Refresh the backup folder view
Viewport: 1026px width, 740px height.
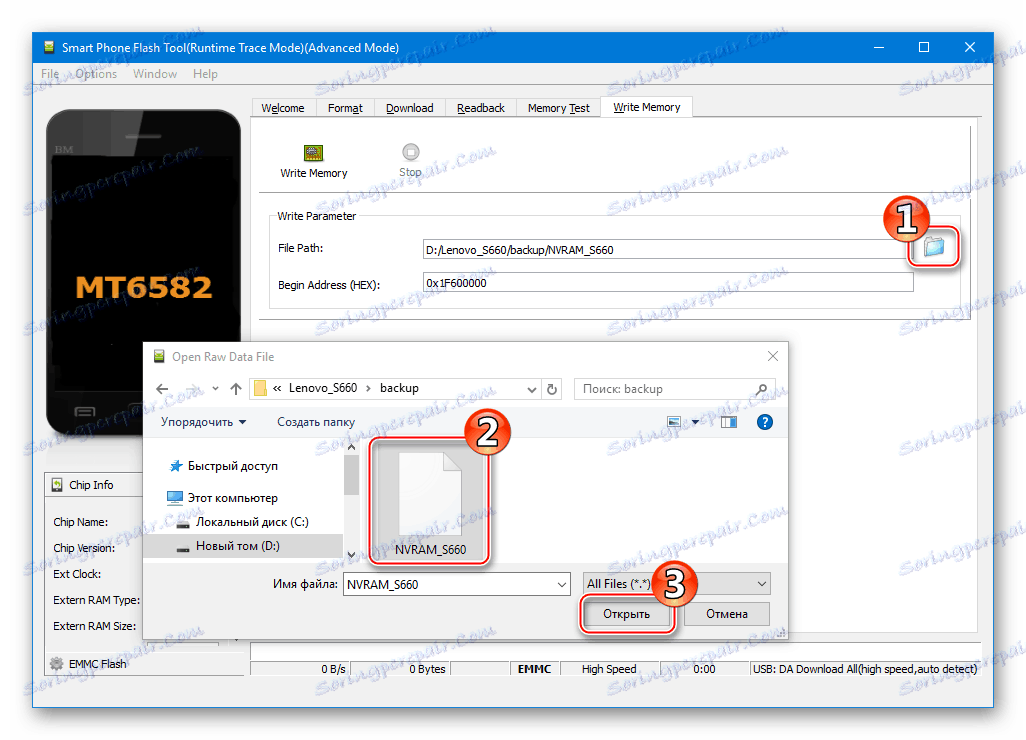(552, 388)
